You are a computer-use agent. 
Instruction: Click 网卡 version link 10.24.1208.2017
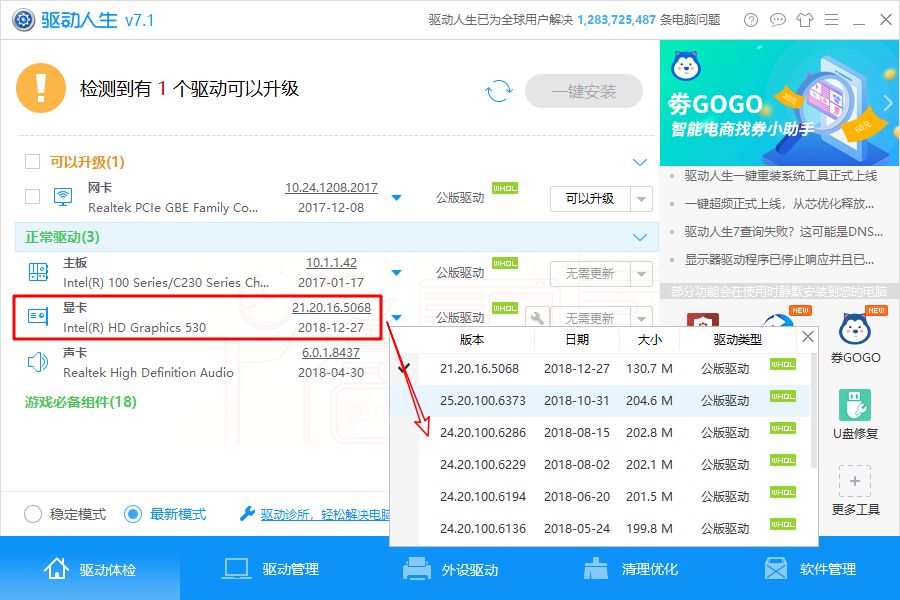tap(331, 188)
